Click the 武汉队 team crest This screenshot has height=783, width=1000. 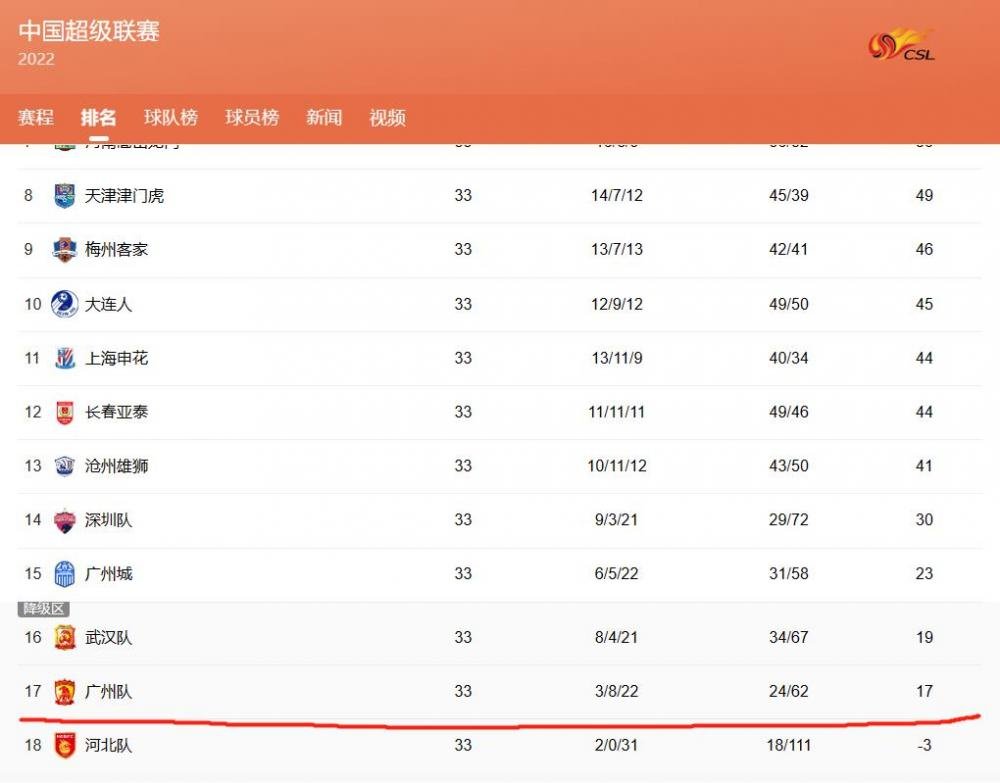pyautogui.click(x=64, y=637)
